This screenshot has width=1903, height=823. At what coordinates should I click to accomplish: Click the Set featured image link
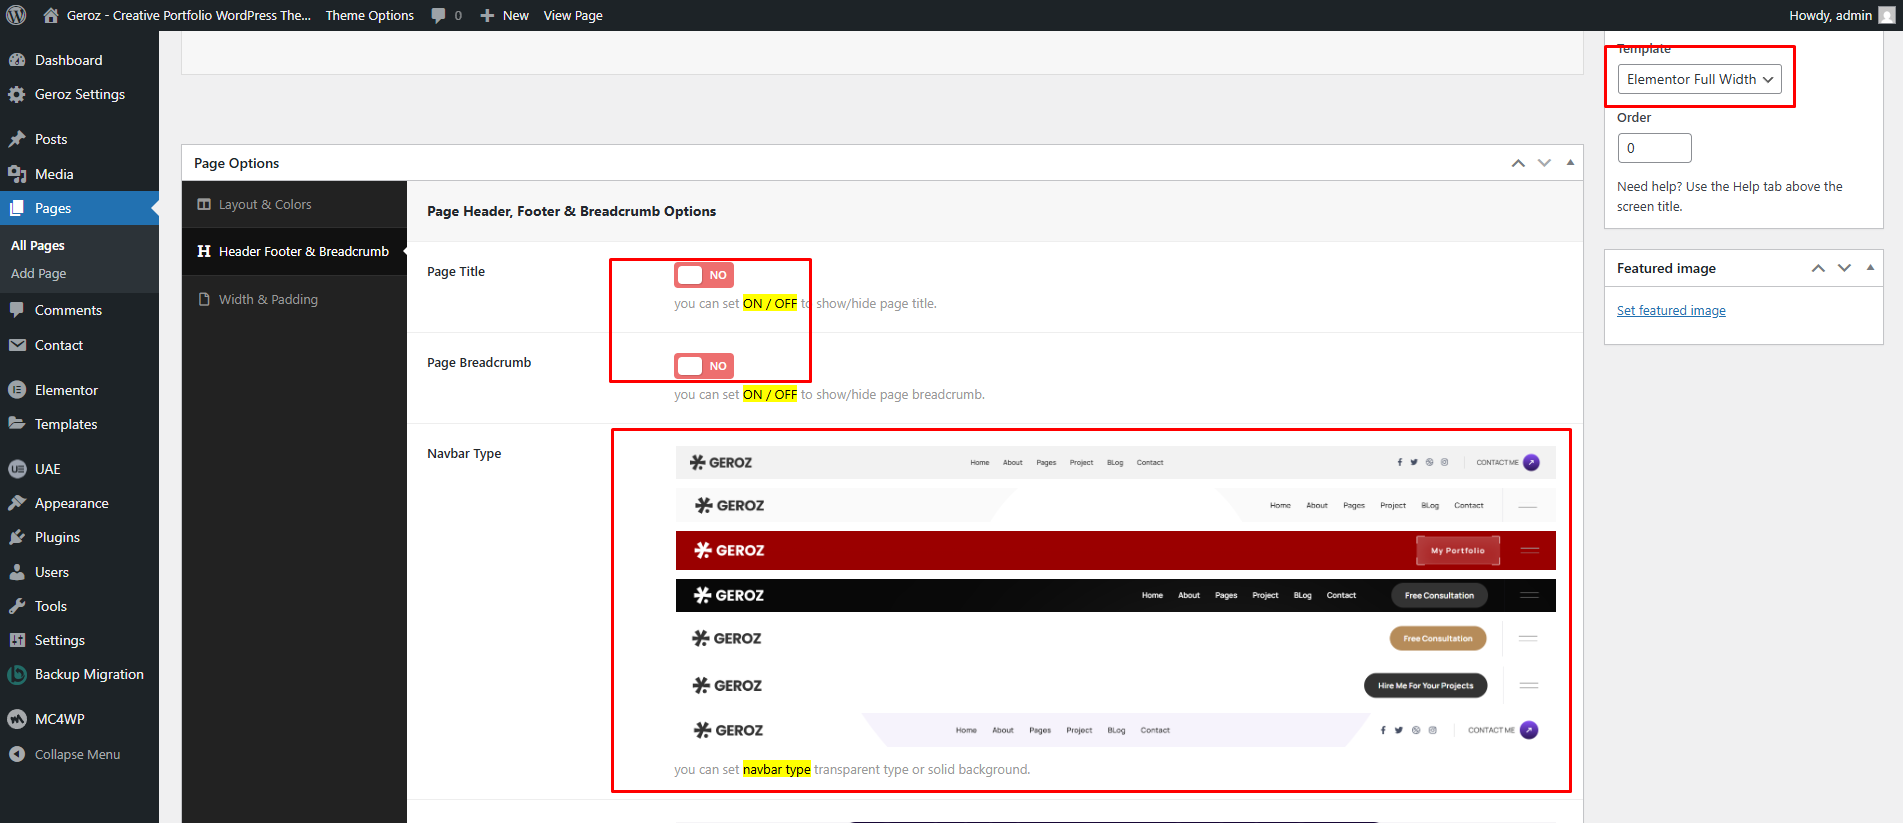[x=1671, y=311]
